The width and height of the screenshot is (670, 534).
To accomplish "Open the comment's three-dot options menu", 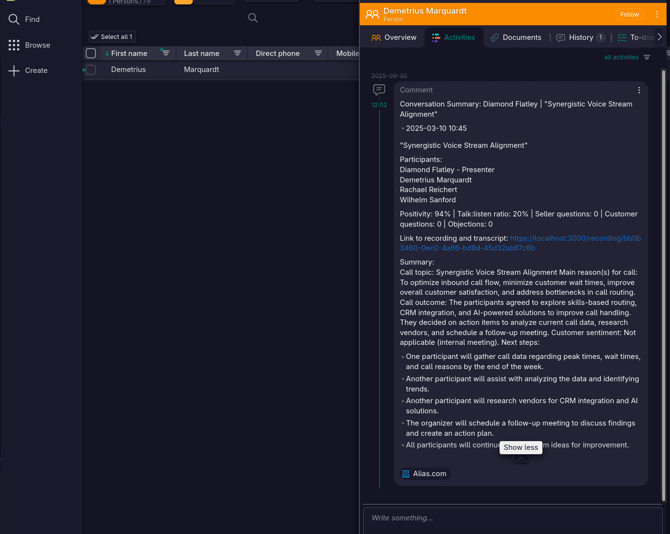I will 639,90.
